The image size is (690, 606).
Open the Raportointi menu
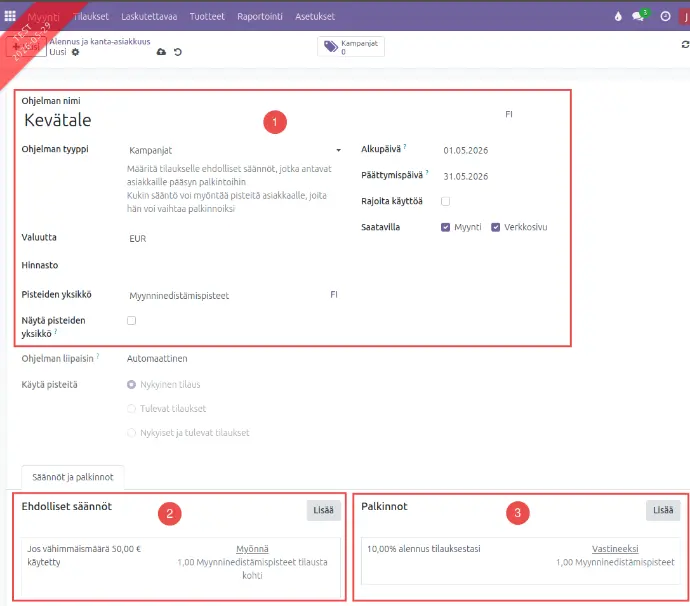260,16
